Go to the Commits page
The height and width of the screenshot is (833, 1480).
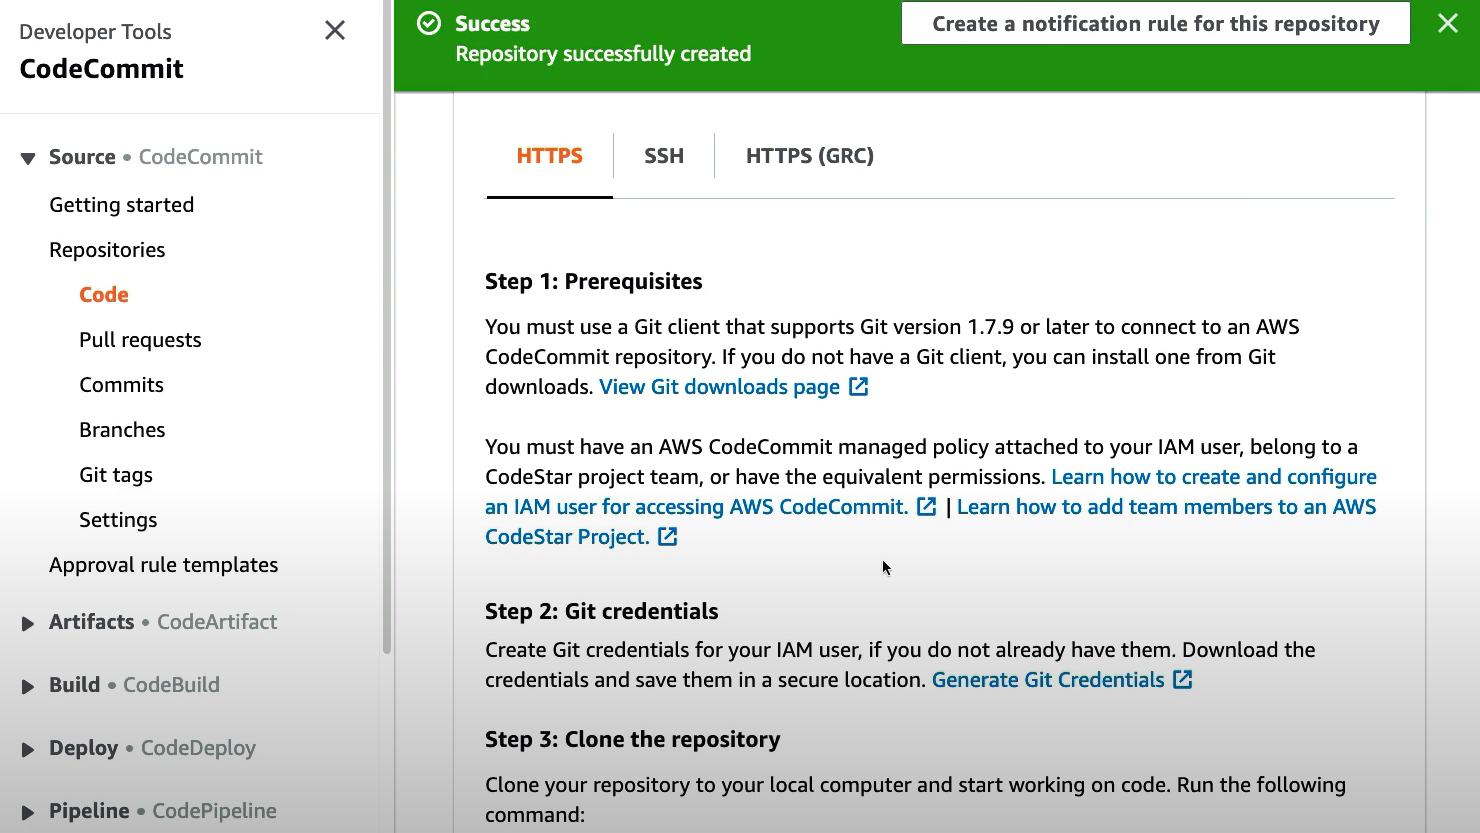click(x=121, y=384)
